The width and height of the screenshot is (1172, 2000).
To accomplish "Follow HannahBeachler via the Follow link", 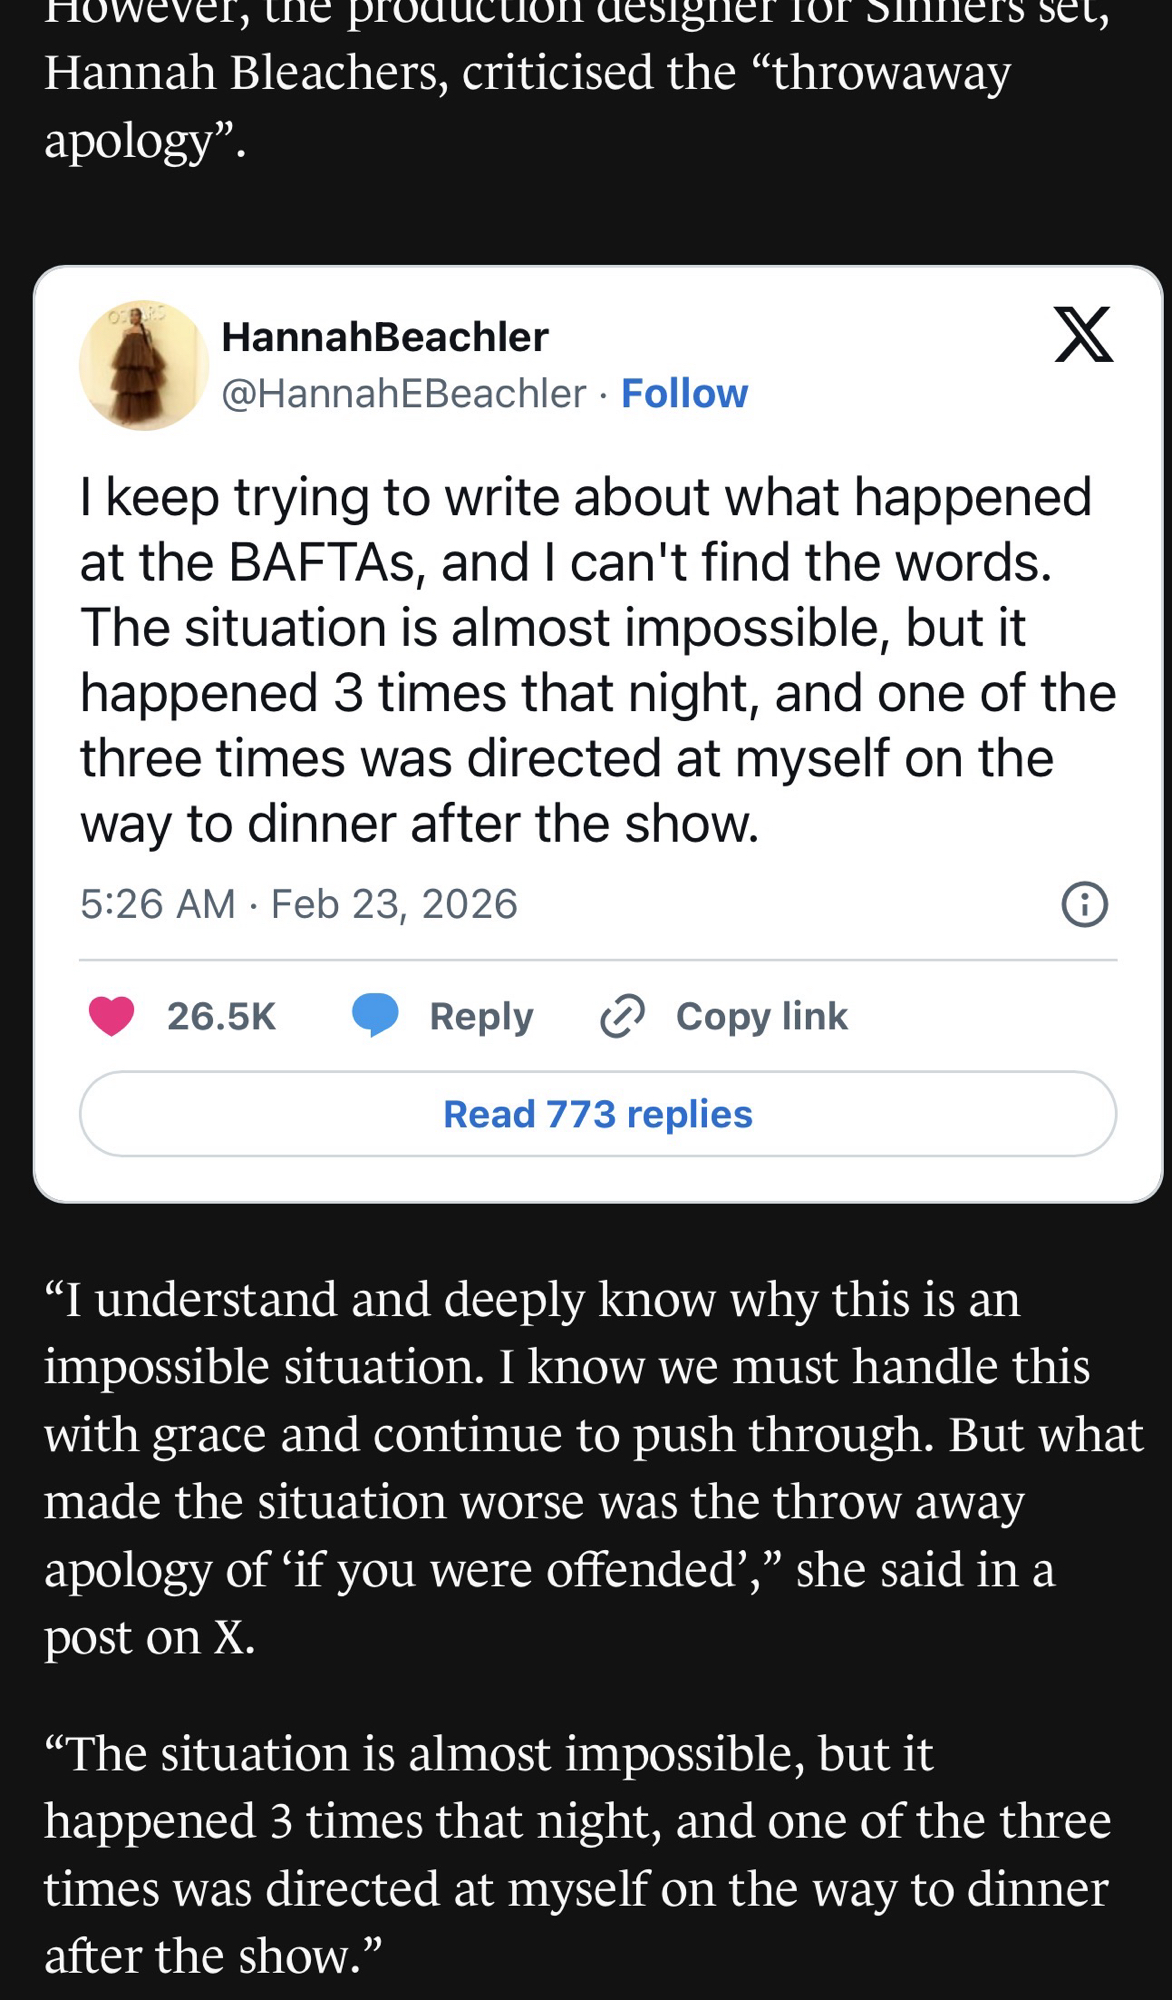I will pos(684,394).
